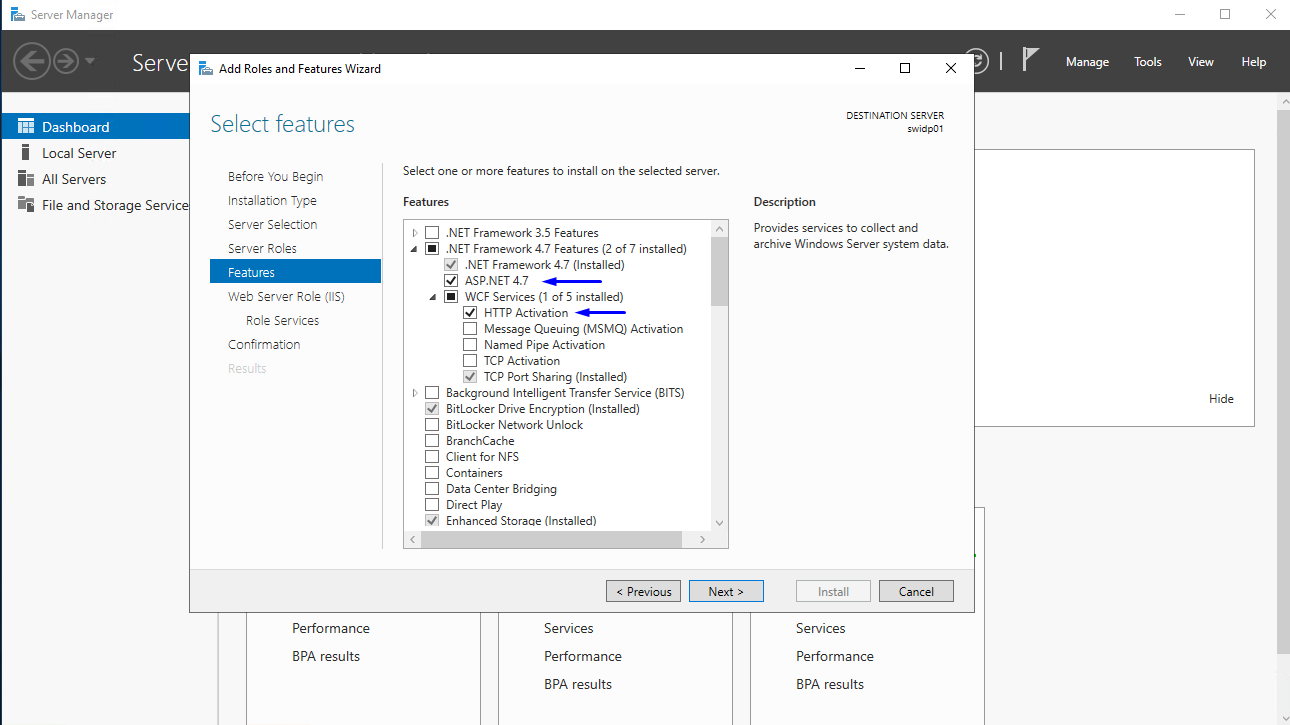Select the Direct Play feature row text
Screen dimensions: 1290x725
pyautogui.click(x=474, y=505)
